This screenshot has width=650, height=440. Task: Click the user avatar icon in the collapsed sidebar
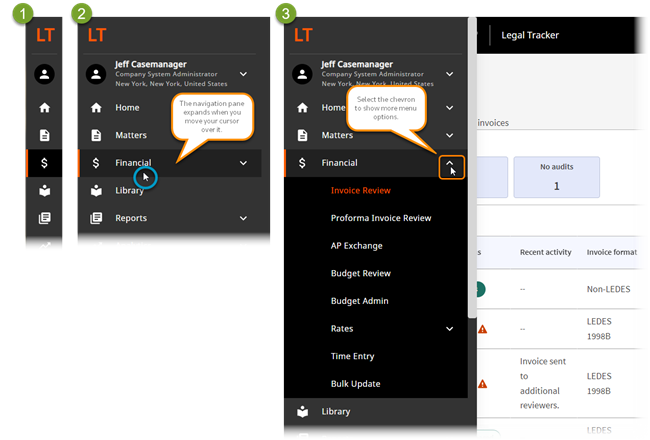point(44,74)
